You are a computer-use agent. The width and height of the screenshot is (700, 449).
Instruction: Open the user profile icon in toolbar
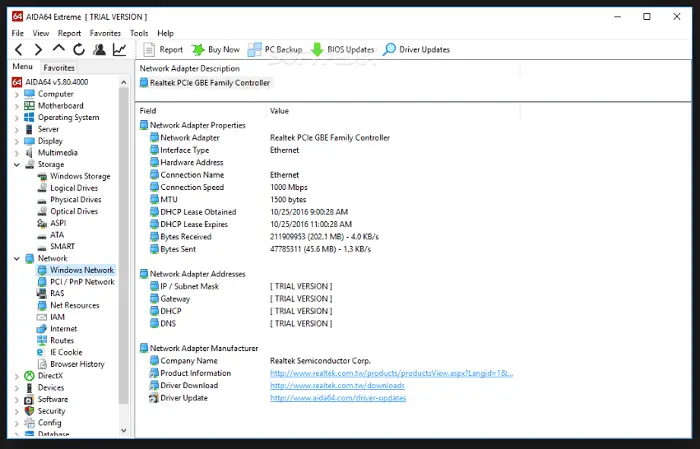[99, 50]
